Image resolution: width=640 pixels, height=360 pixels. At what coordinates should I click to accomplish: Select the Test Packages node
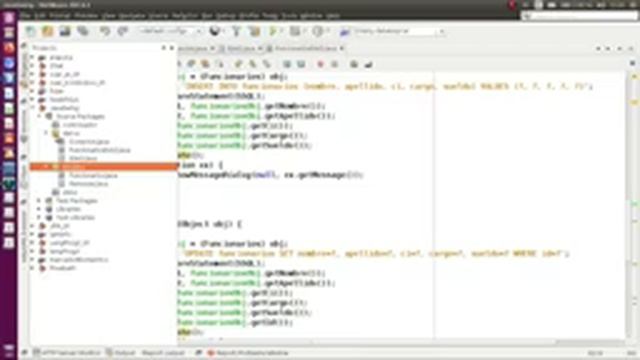(76, 200)
